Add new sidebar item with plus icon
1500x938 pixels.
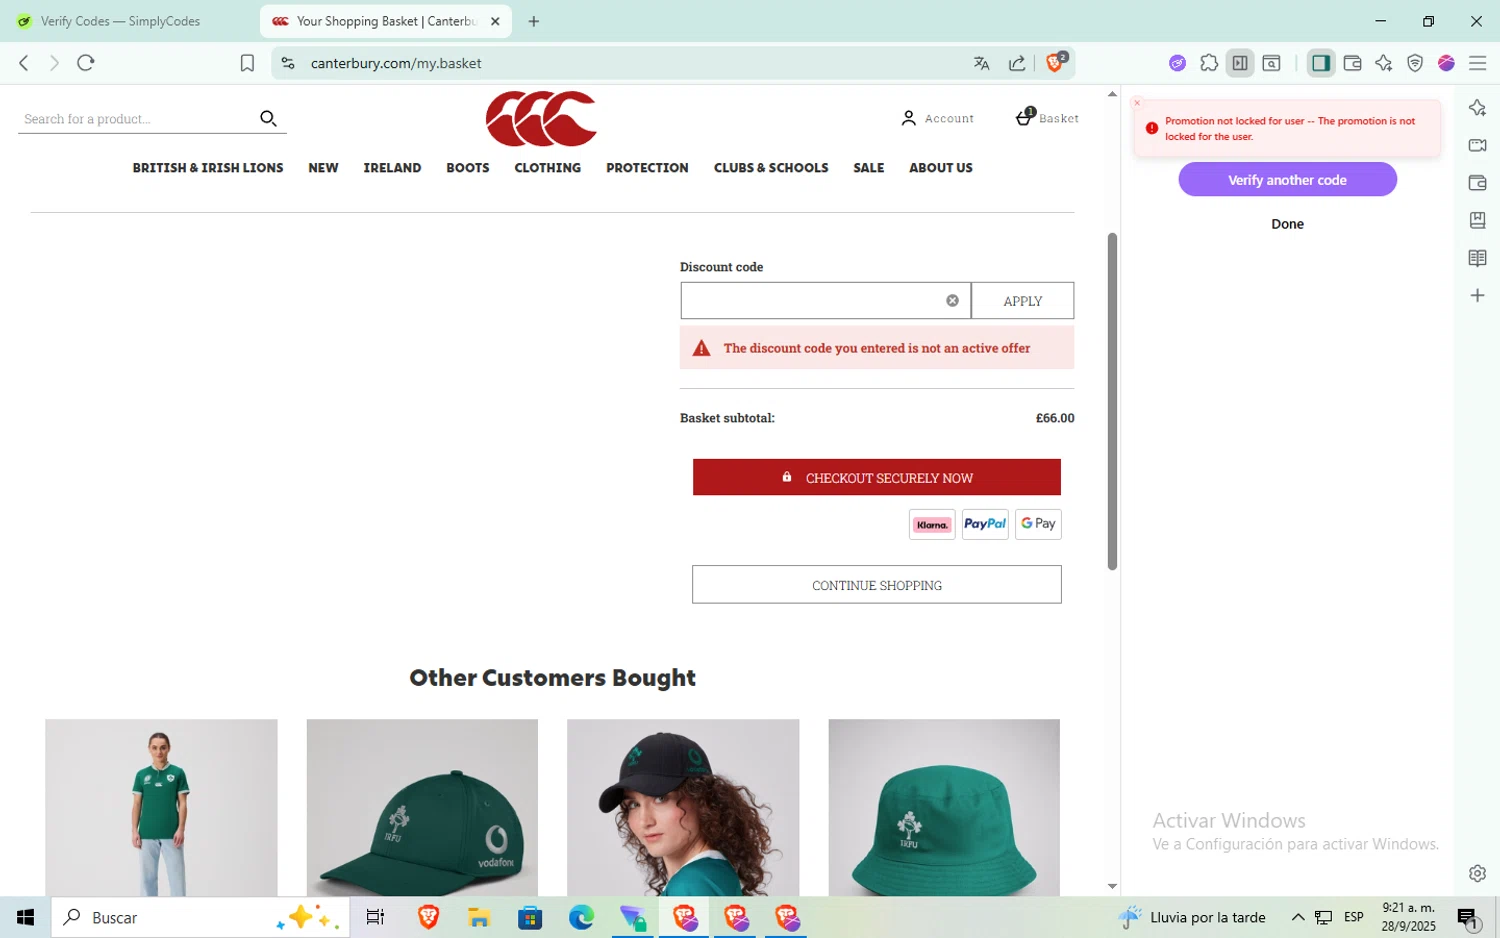coord(1477,295)
